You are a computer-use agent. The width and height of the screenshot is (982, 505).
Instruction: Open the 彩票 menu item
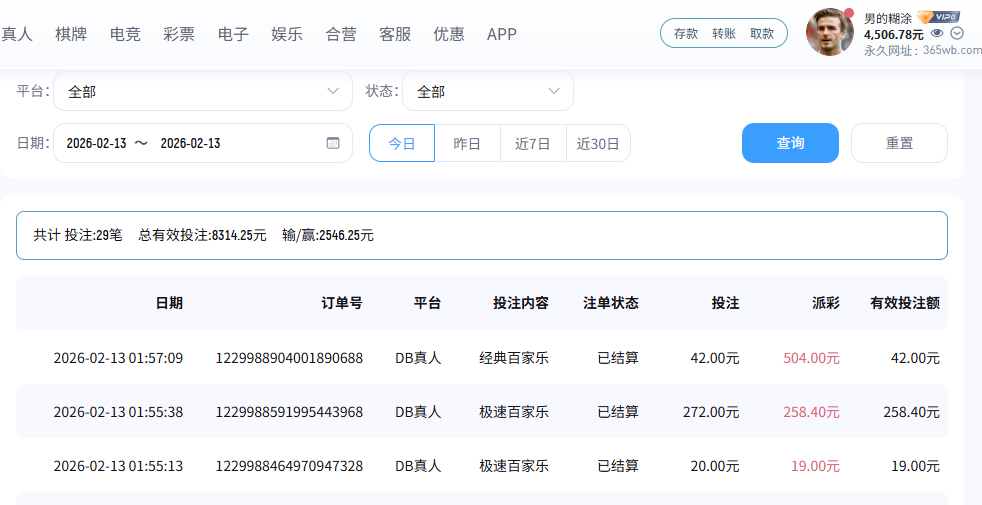tap(179, 34)
